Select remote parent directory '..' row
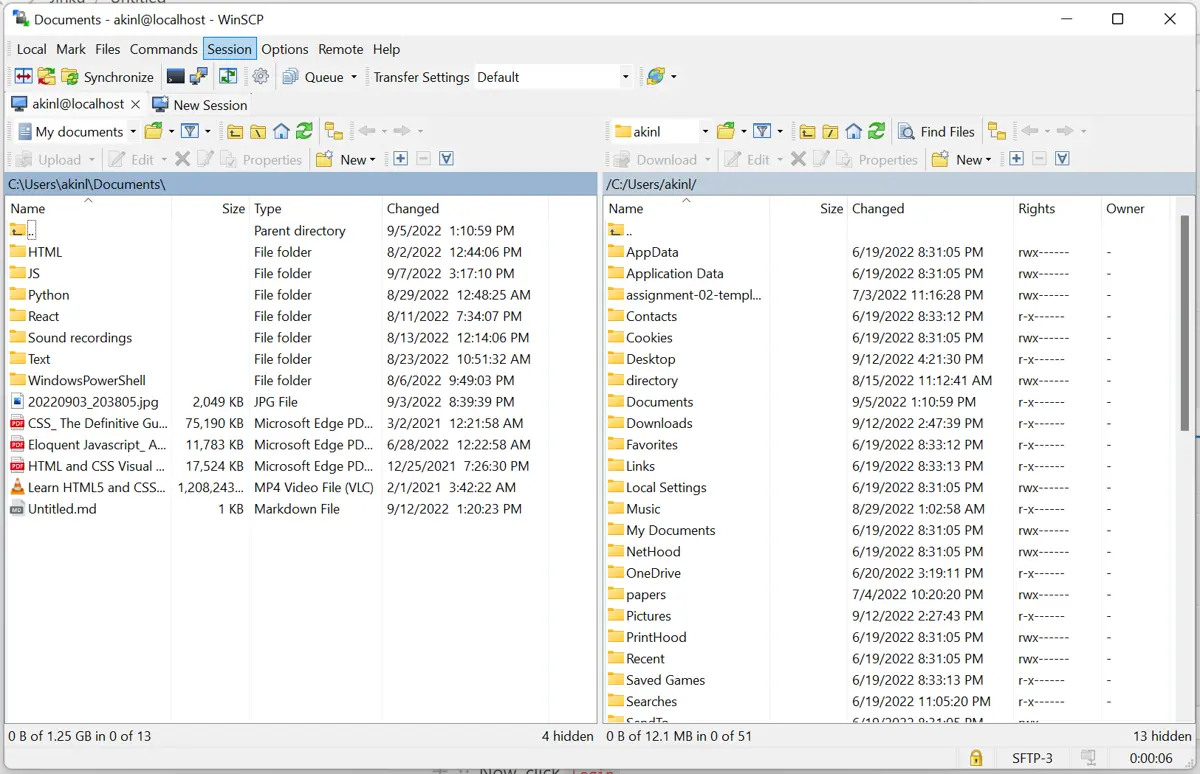 (620, 231)
